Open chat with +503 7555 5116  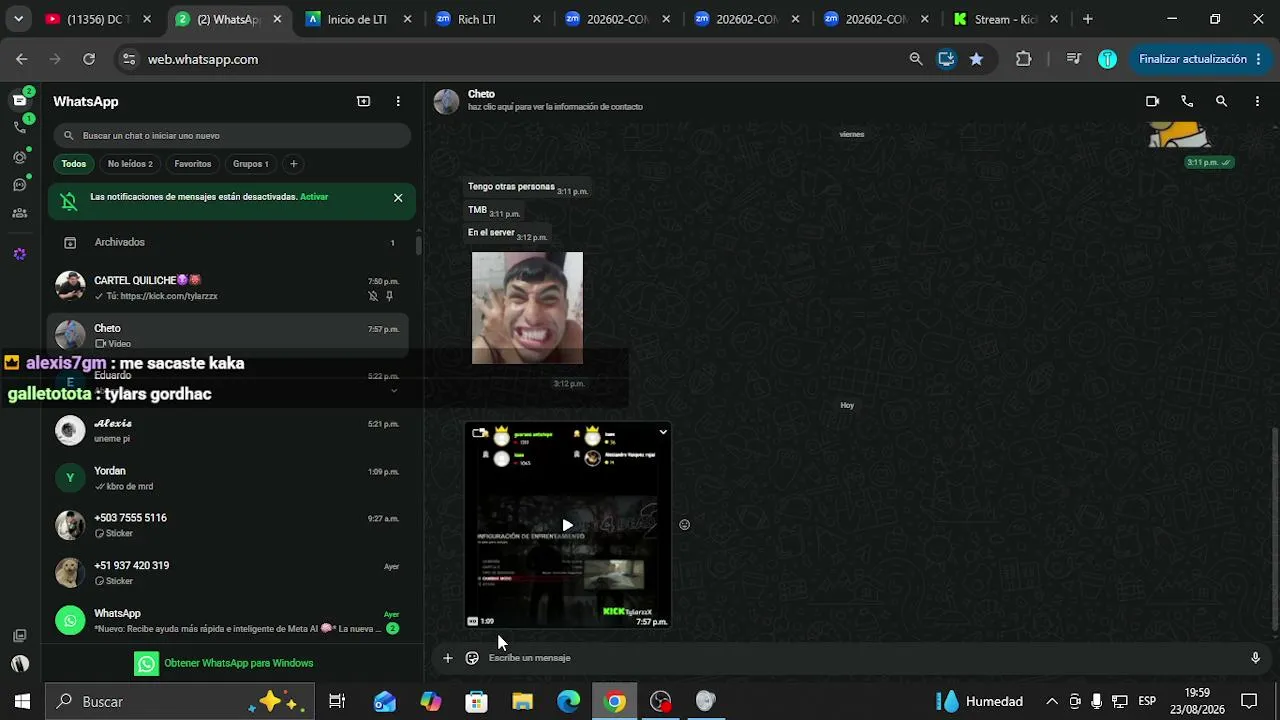tap(228, 525)
